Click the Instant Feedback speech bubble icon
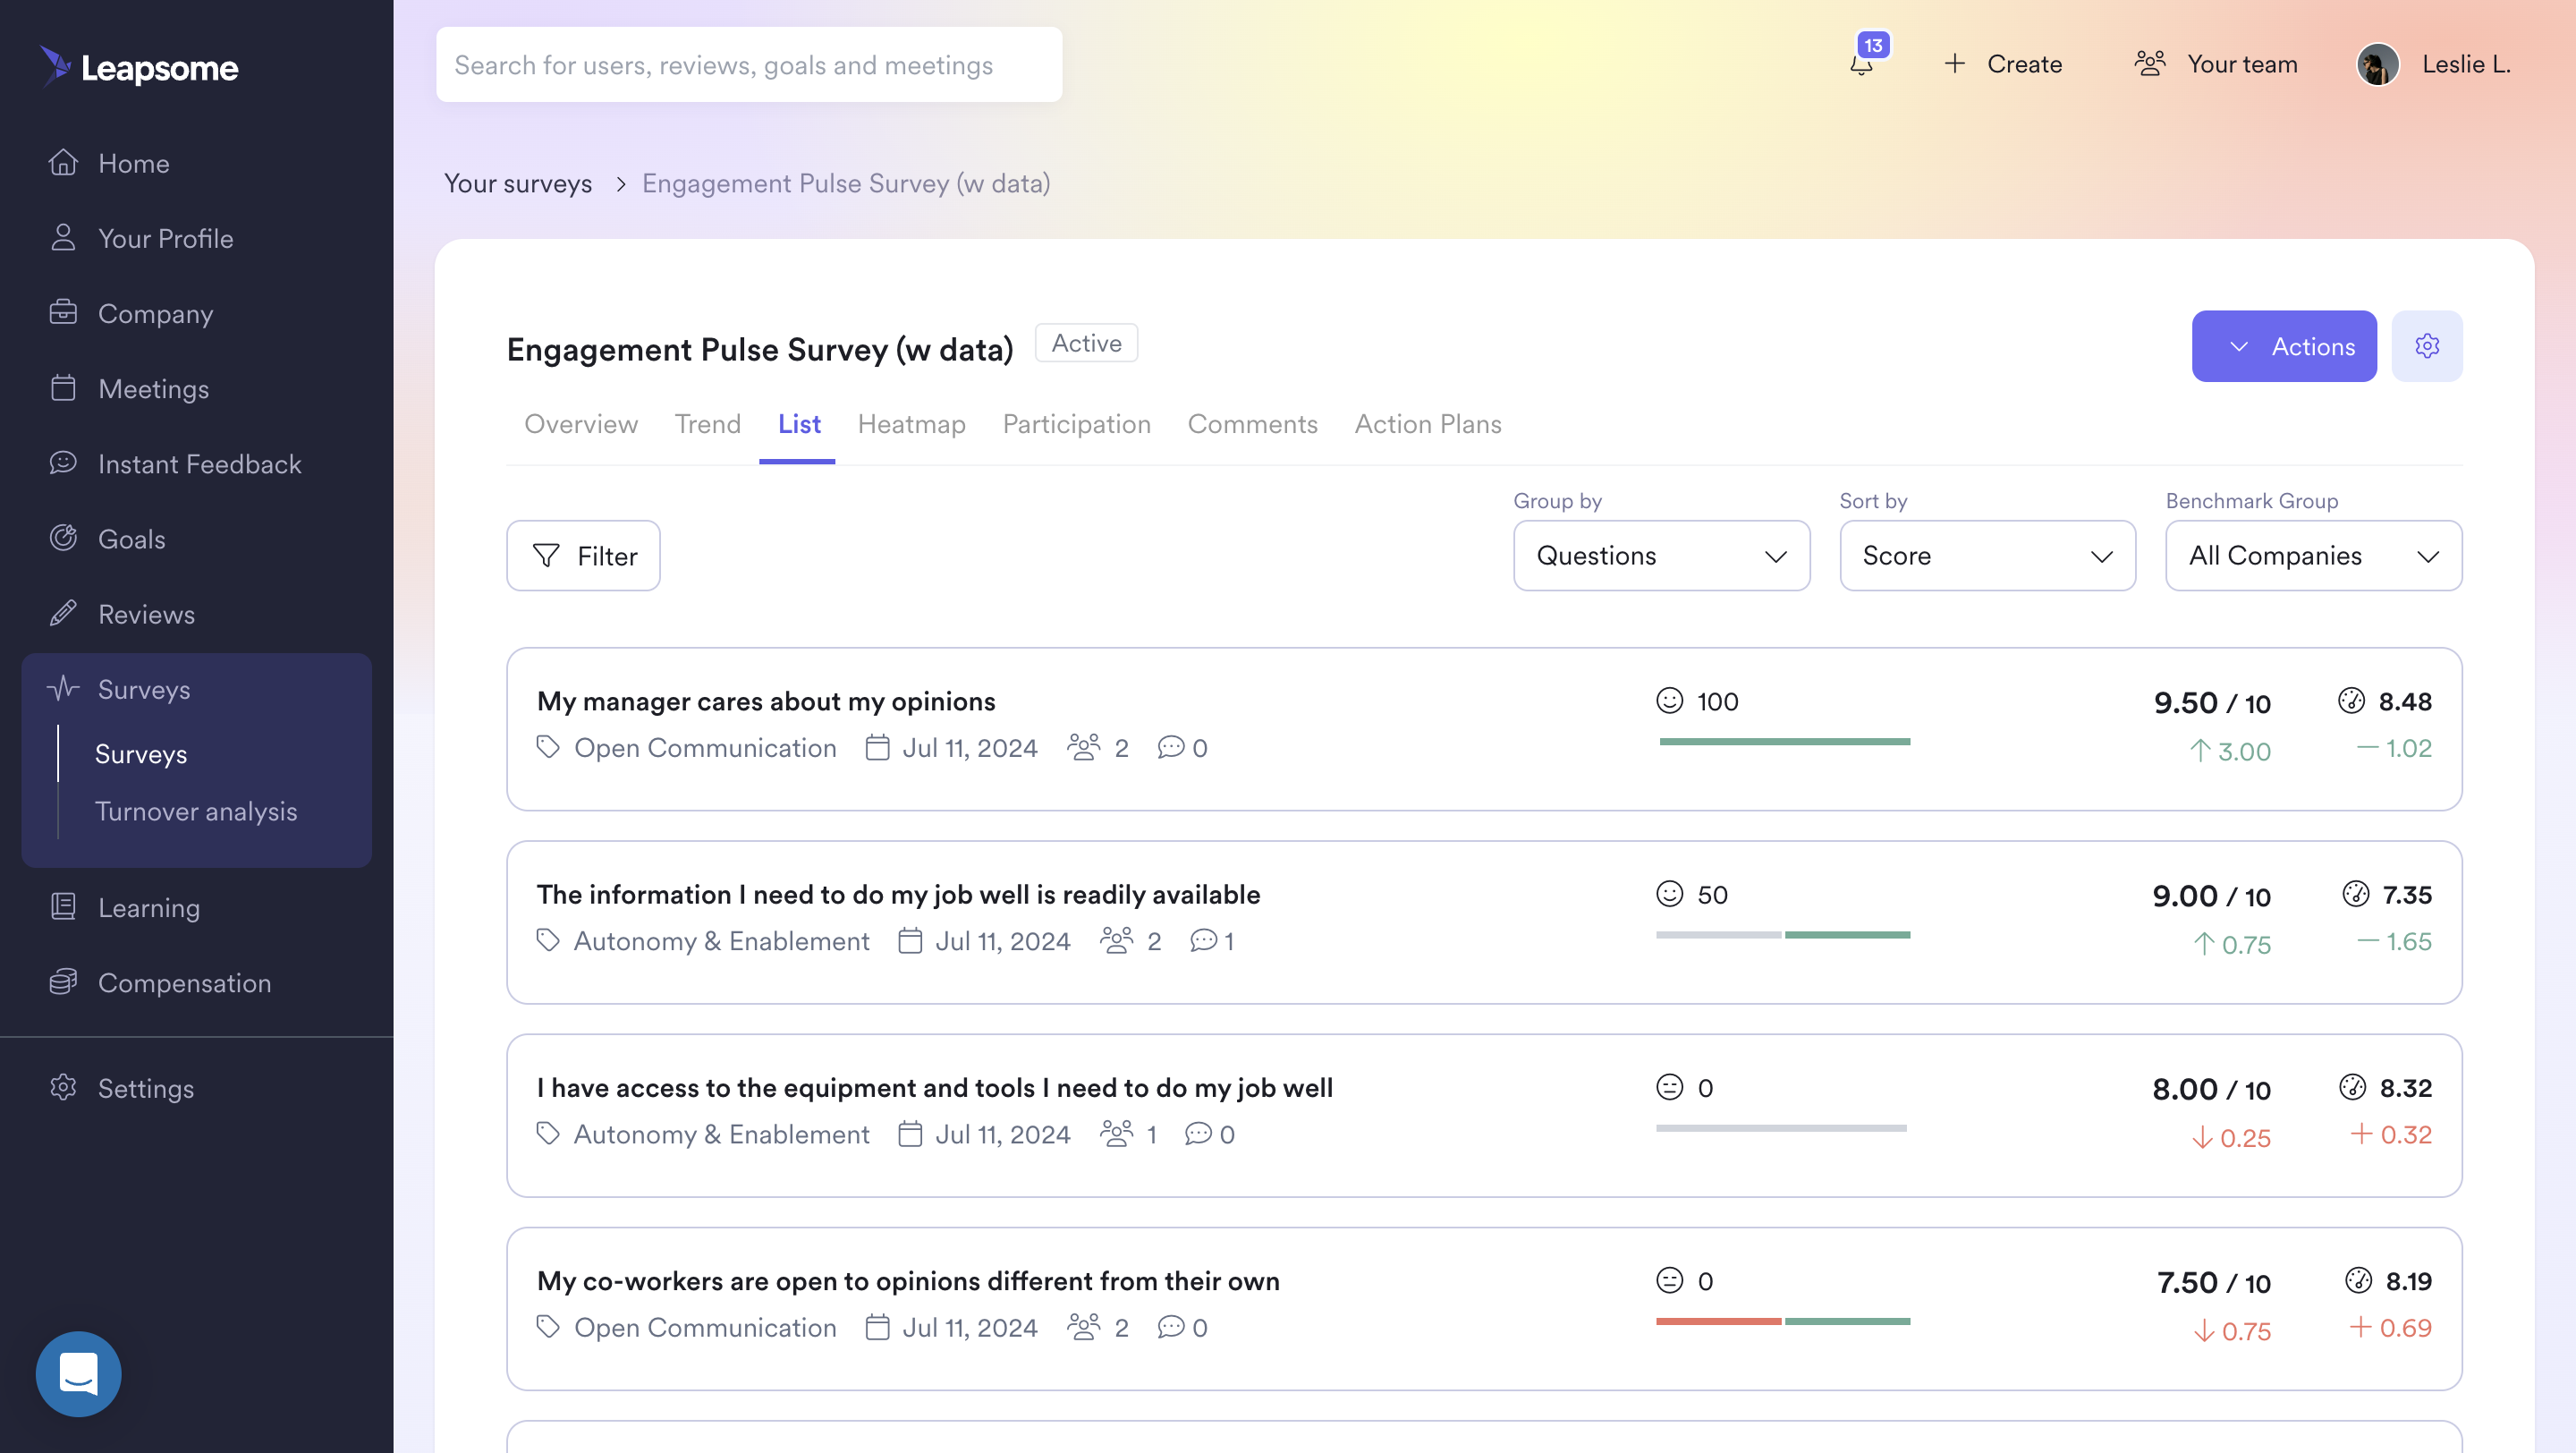 click(x=63, y=463)
